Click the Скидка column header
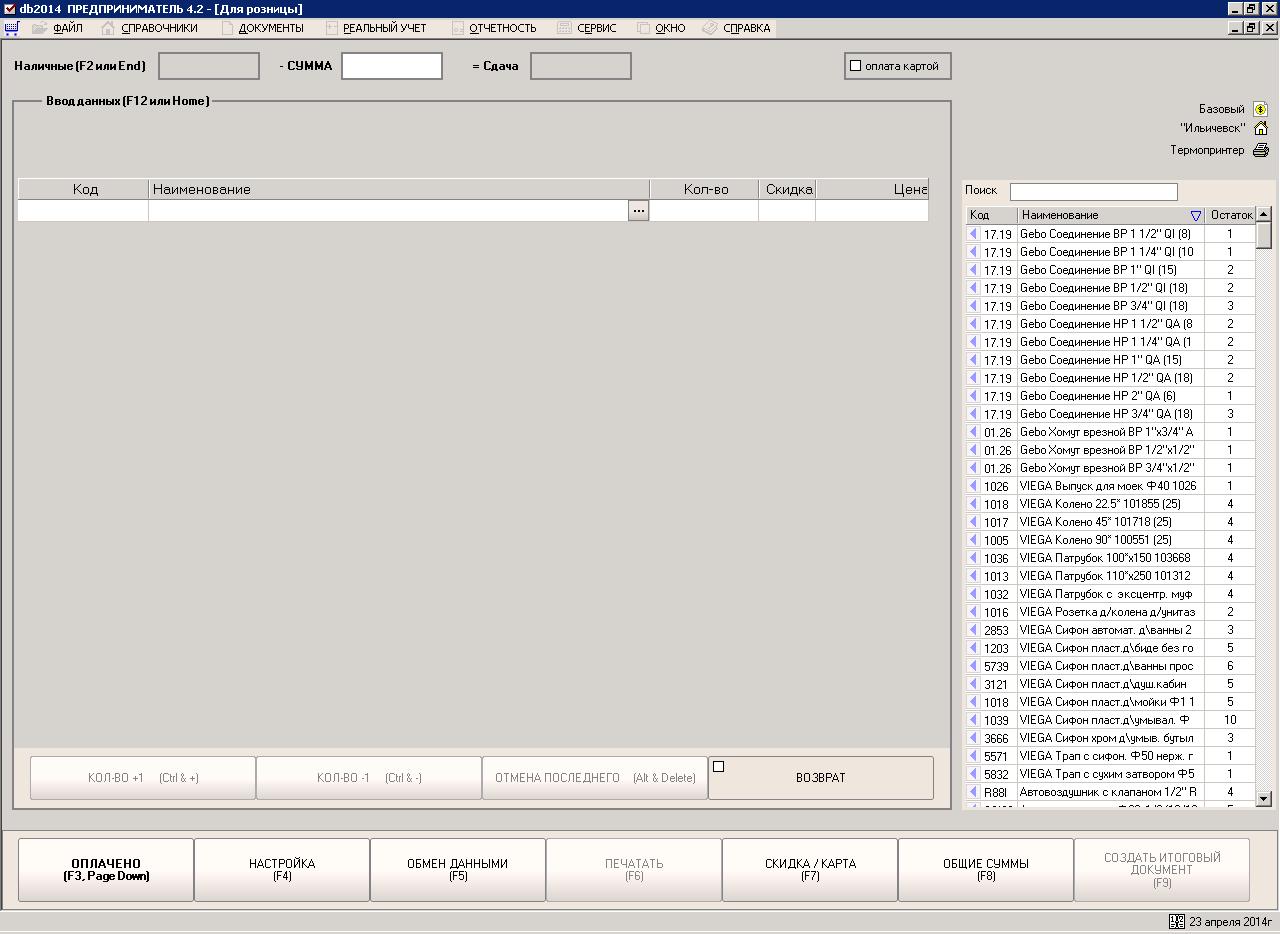Screen dimensions: 1280x934 788,189
